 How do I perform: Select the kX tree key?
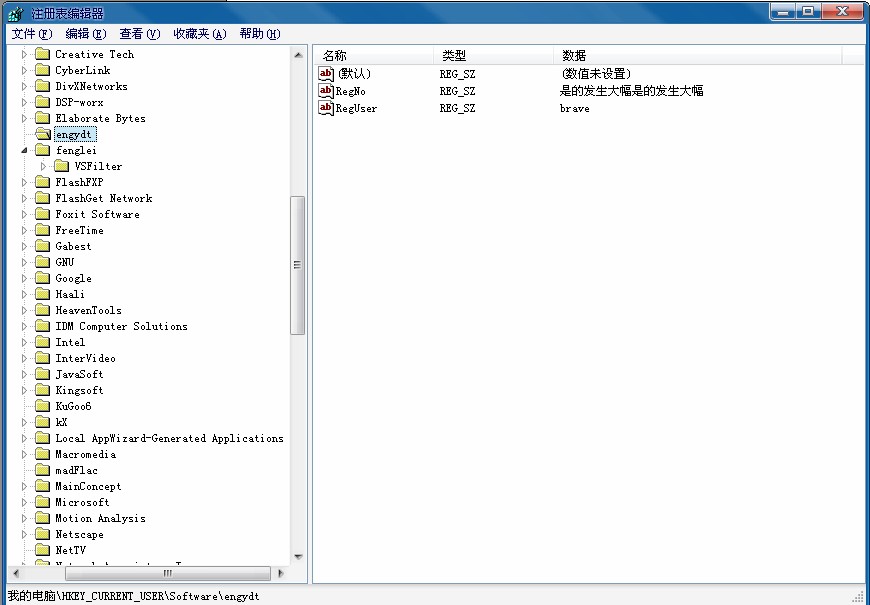(62, 422)
